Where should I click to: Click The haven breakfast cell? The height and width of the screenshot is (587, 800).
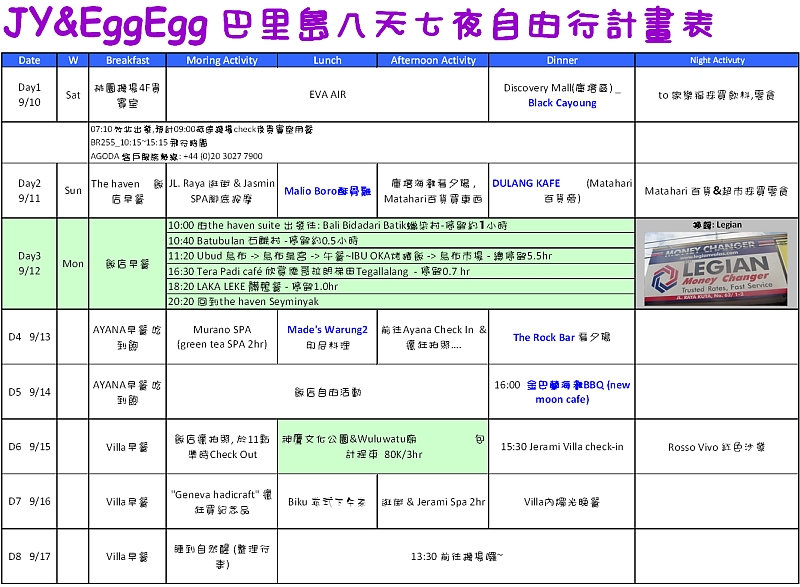click(x=128, y=191)
